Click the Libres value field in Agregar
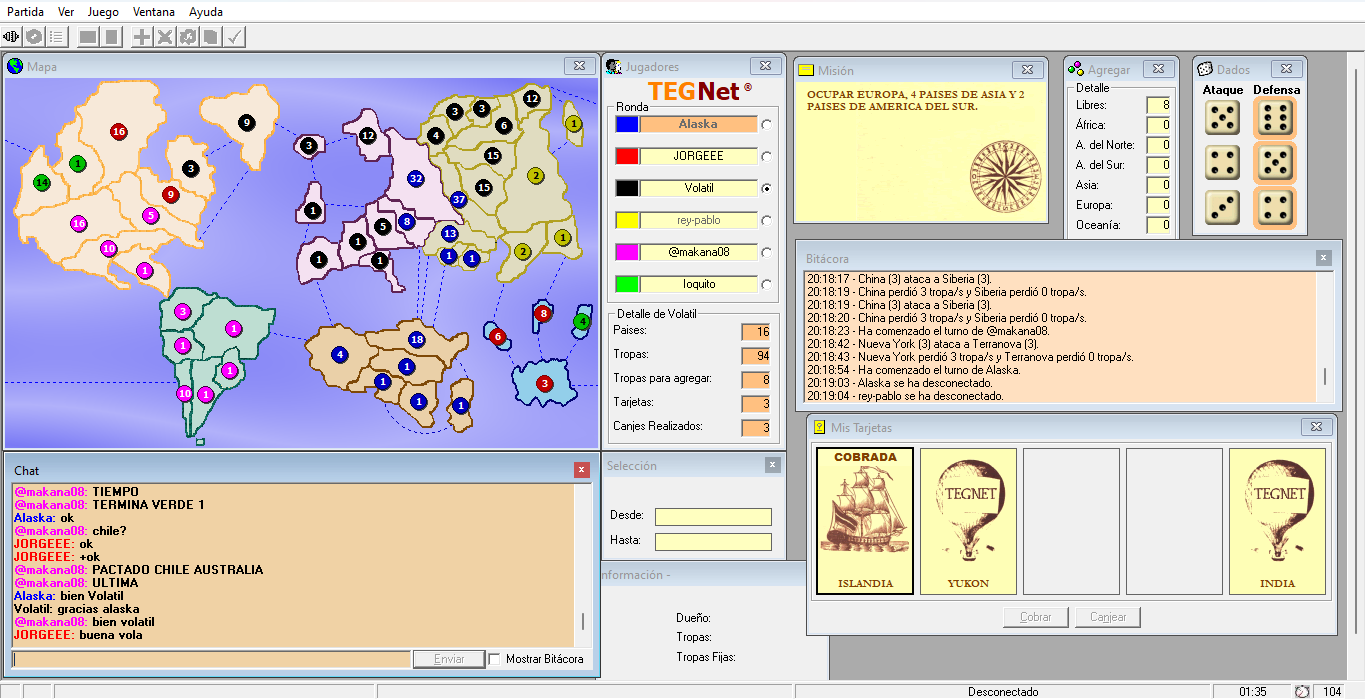 click(1158, 105)
